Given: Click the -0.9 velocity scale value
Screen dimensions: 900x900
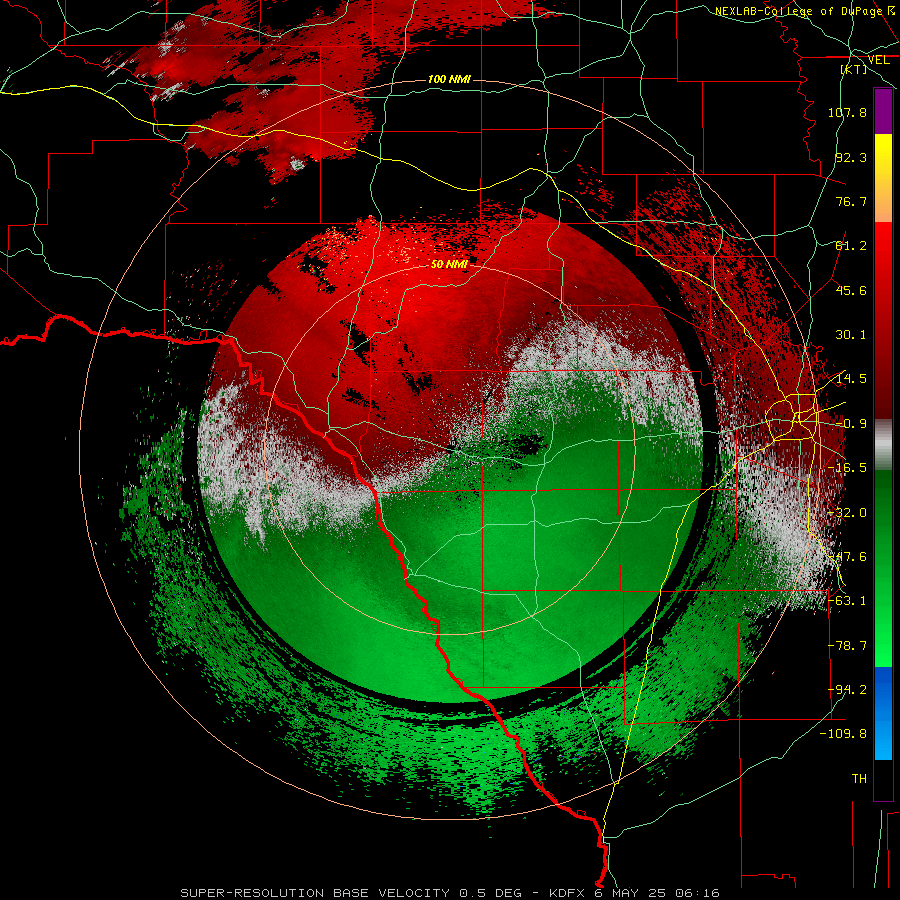Looking at the screenshot, I should pos(851,424).
